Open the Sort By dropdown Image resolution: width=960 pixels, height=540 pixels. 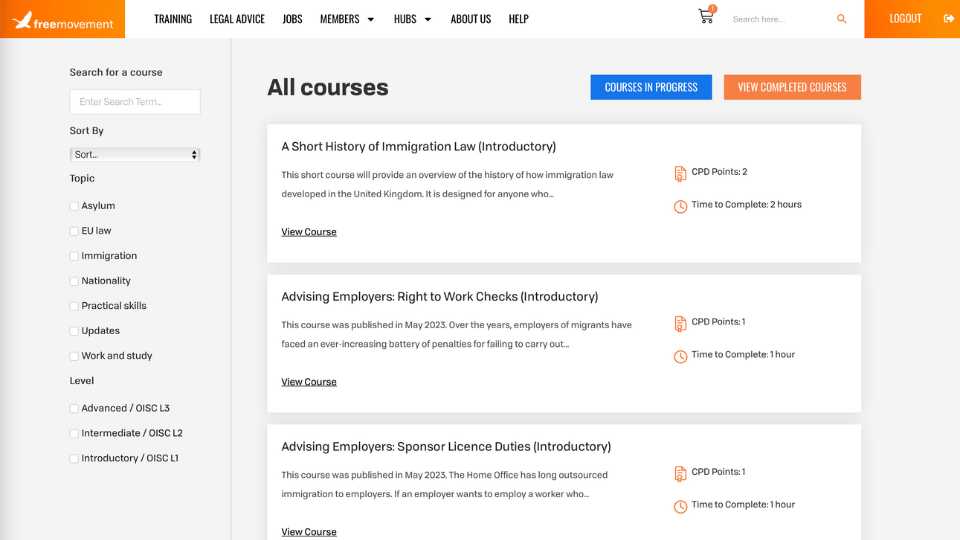[x=135, y=155]
